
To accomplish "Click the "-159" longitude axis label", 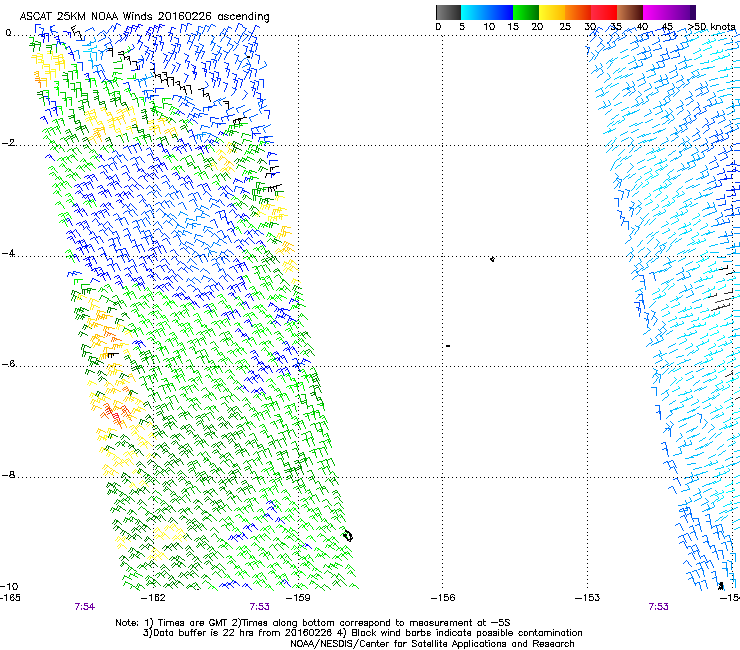I will point(298,598).
